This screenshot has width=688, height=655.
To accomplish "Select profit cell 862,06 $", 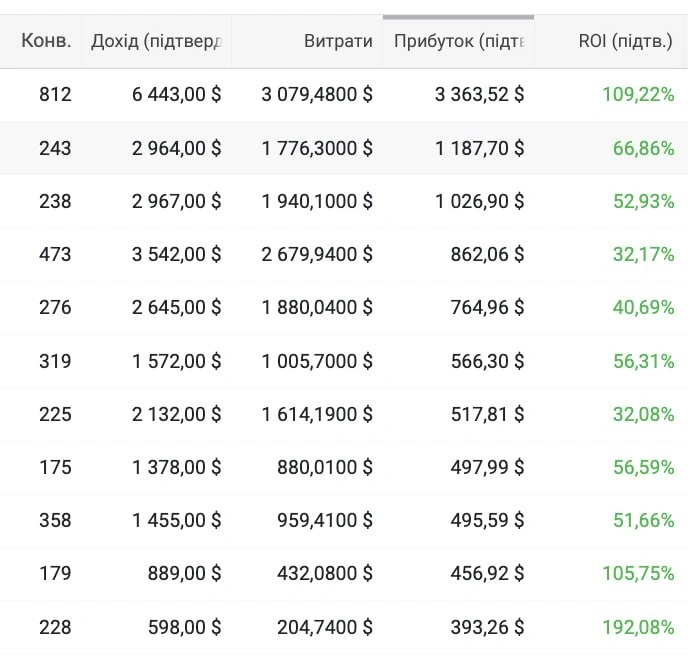I will point(487,254).
